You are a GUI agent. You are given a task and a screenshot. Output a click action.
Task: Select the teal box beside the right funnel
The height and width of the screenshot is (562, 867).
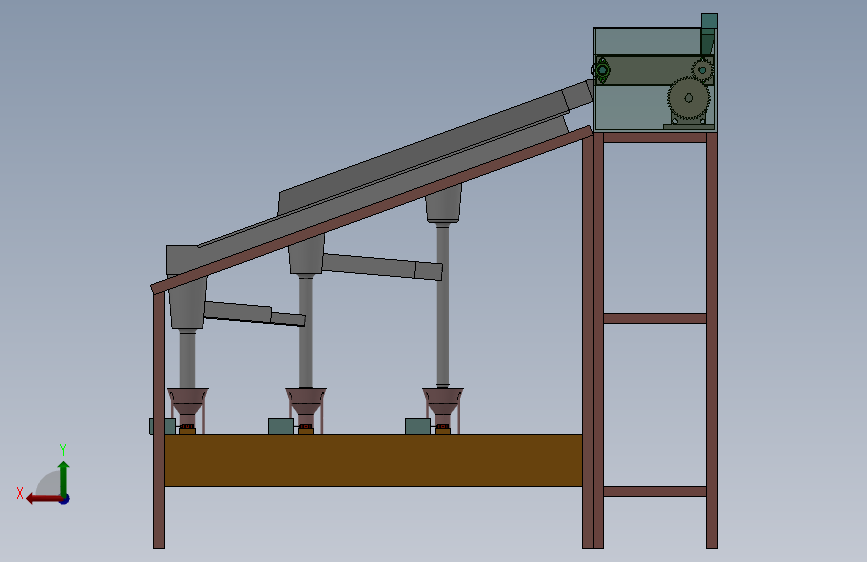pos(417,426)
